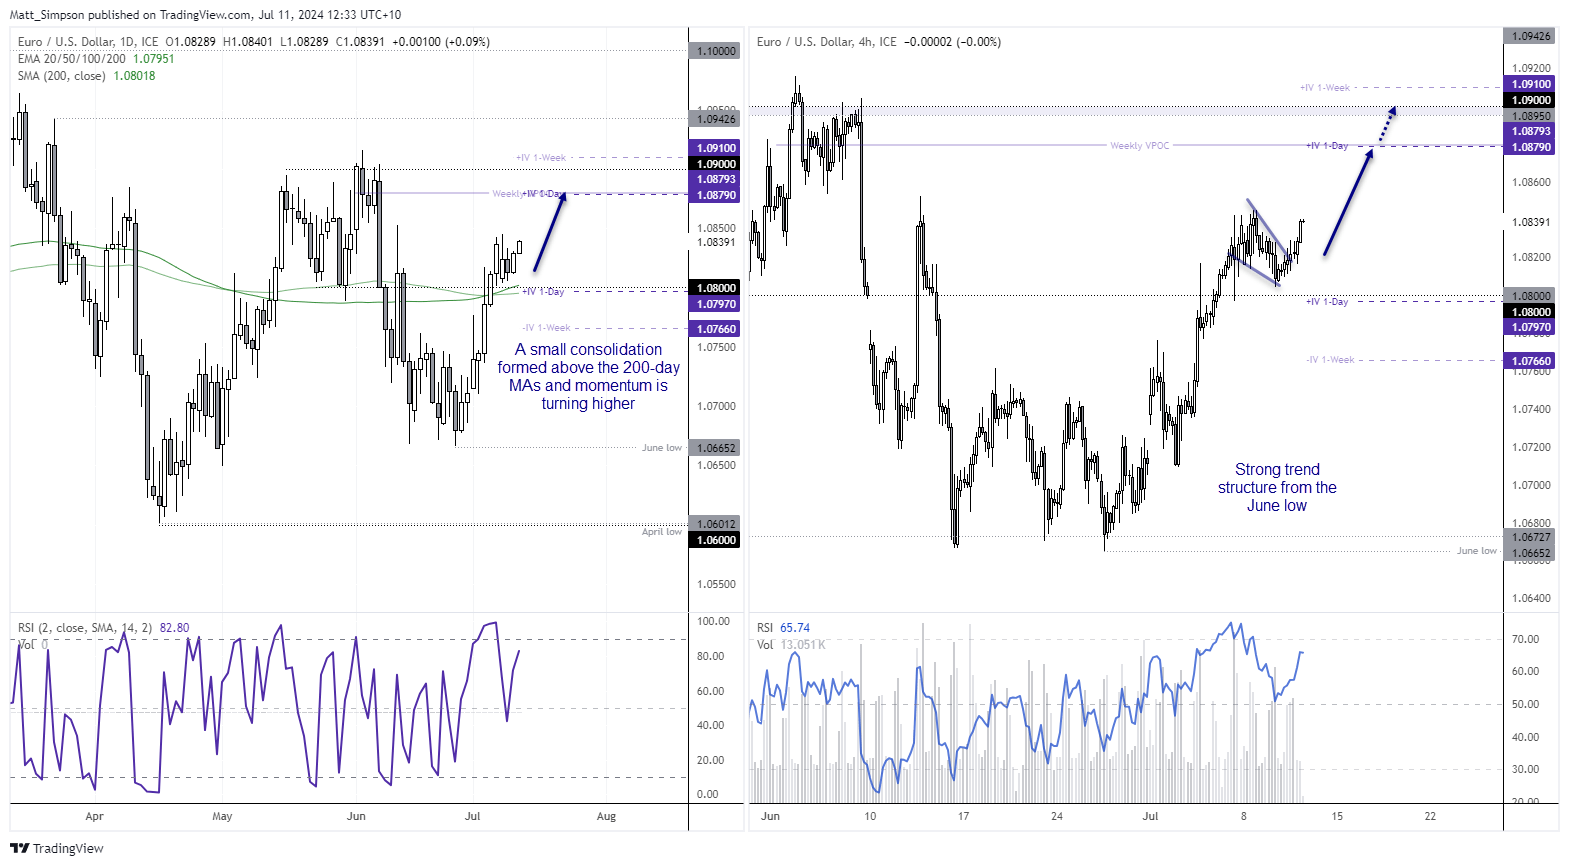Click the '22' date on the 4h time axis
Viewport: 1569px width, 866px height.
point(1430,816)
